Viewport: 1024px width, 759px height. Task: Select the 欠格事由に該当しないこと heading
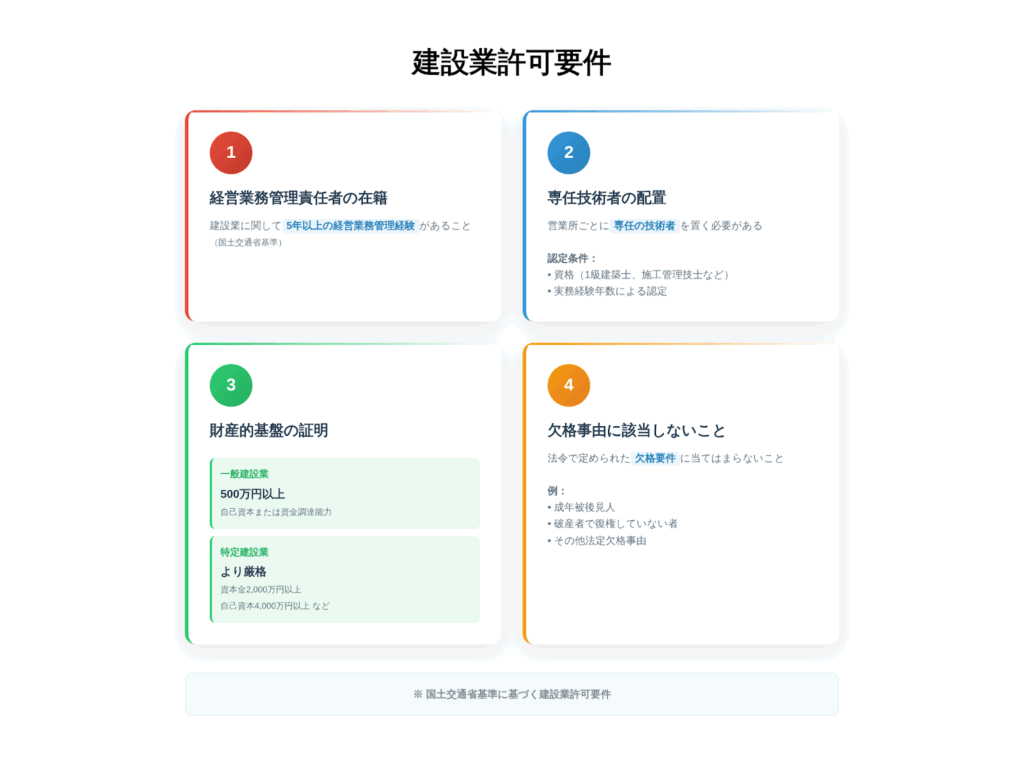coord(636,431)
